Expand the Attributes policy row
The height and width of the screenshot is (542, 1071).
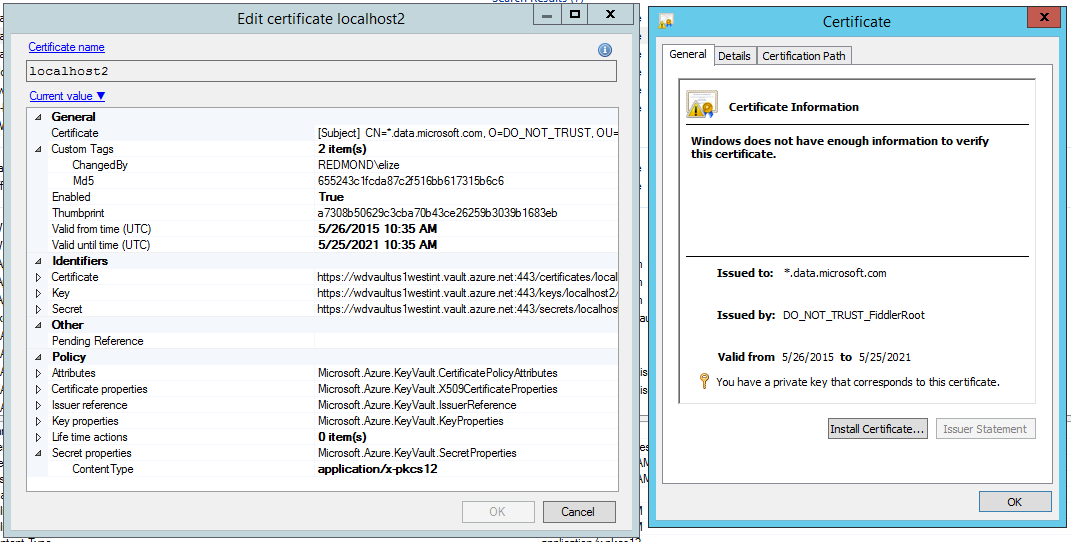[x=38, y=373]
